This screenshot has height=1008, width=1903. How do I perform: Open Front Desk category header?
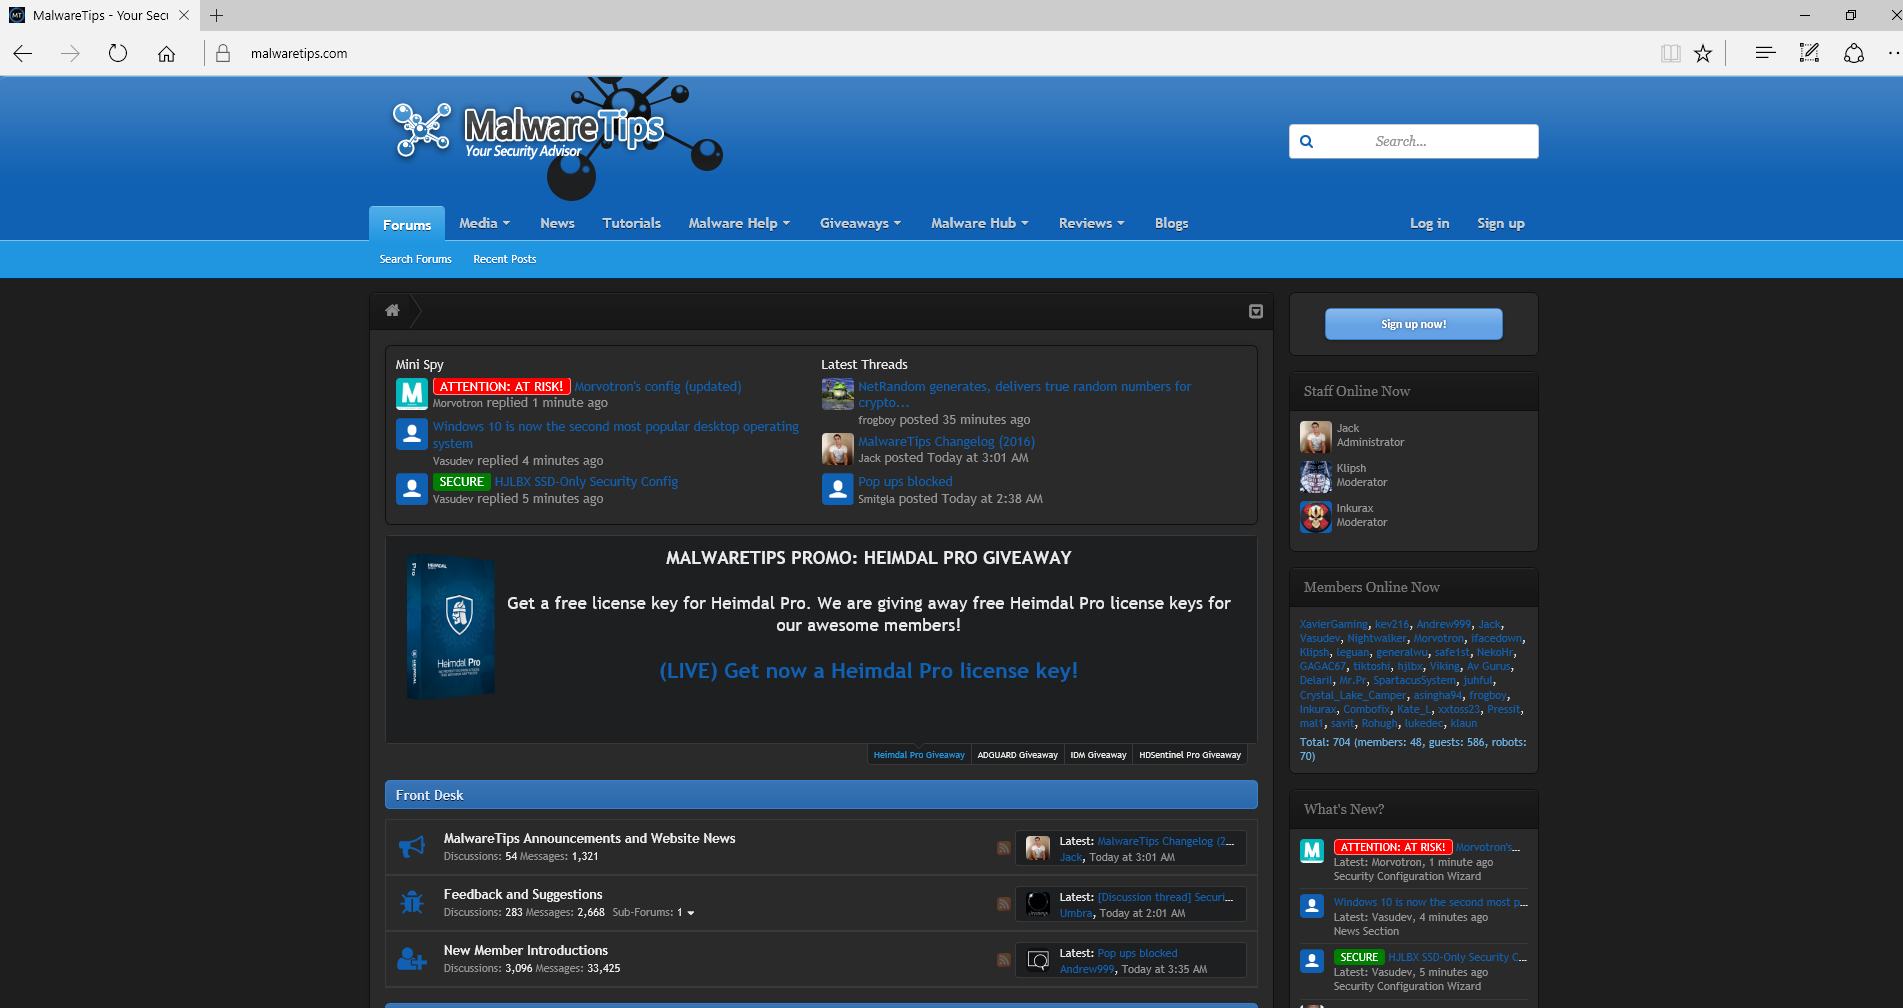coord(821,795)
